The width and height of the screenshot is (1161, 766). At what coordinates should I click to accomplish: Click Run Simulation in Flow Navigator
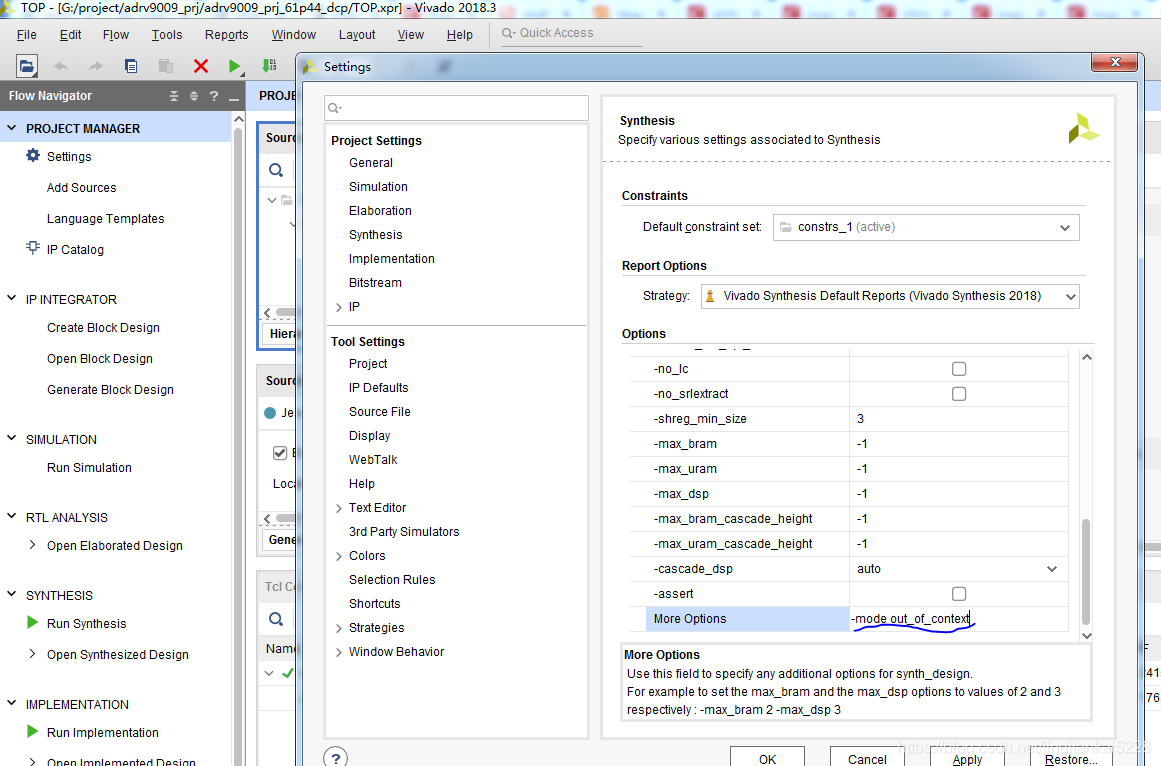[x=89, y=468]
